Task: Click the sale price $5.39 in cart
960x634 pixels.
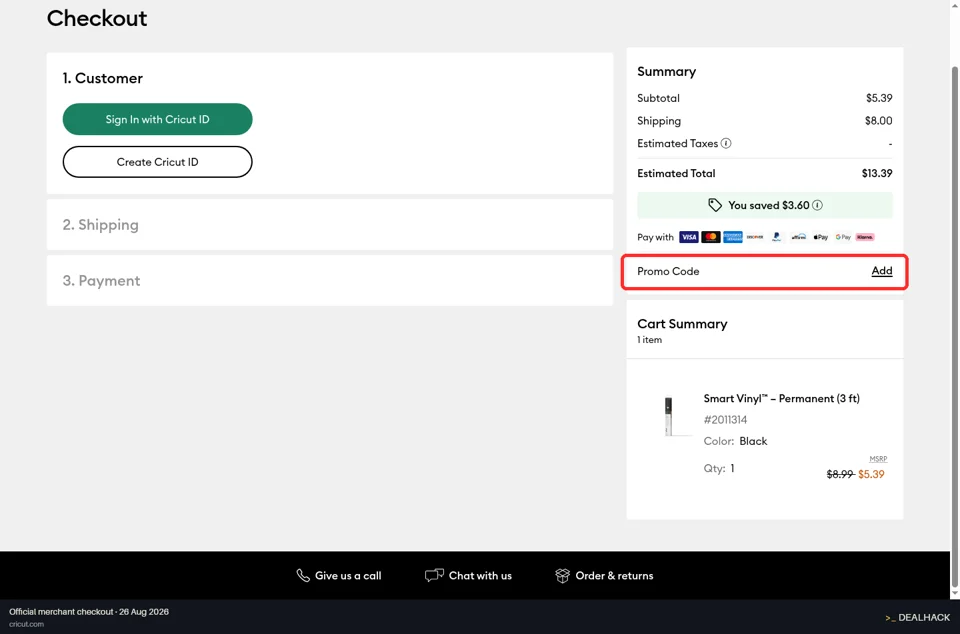Action: (871, 474)
